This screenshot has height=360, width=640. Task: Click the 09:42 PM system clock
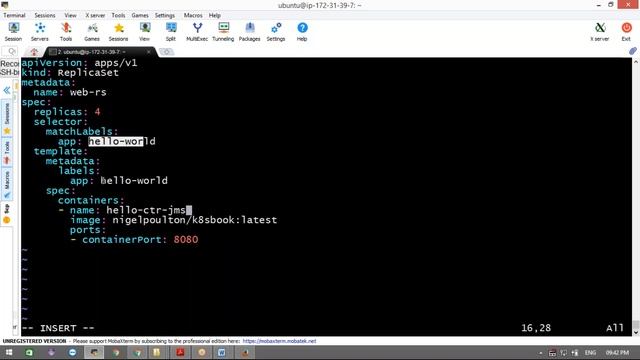point(617,352)
